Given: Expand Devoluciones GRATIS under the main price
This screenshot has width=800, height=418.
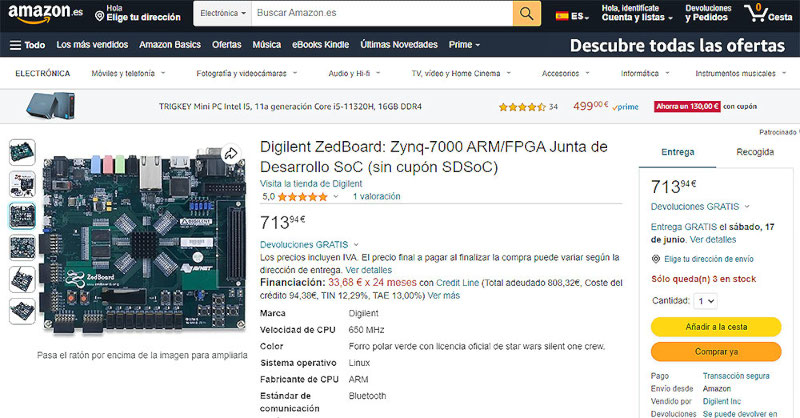Looking at the screenshot, I should [x=309, y=244].
